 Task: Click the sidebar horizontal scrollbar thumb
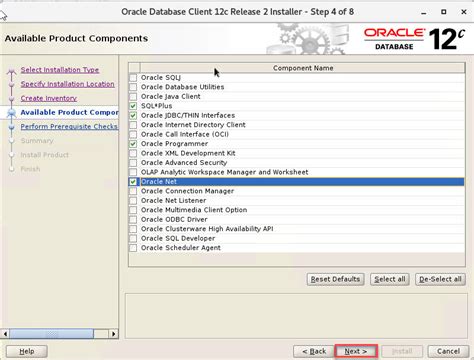[x=52, y=333]
